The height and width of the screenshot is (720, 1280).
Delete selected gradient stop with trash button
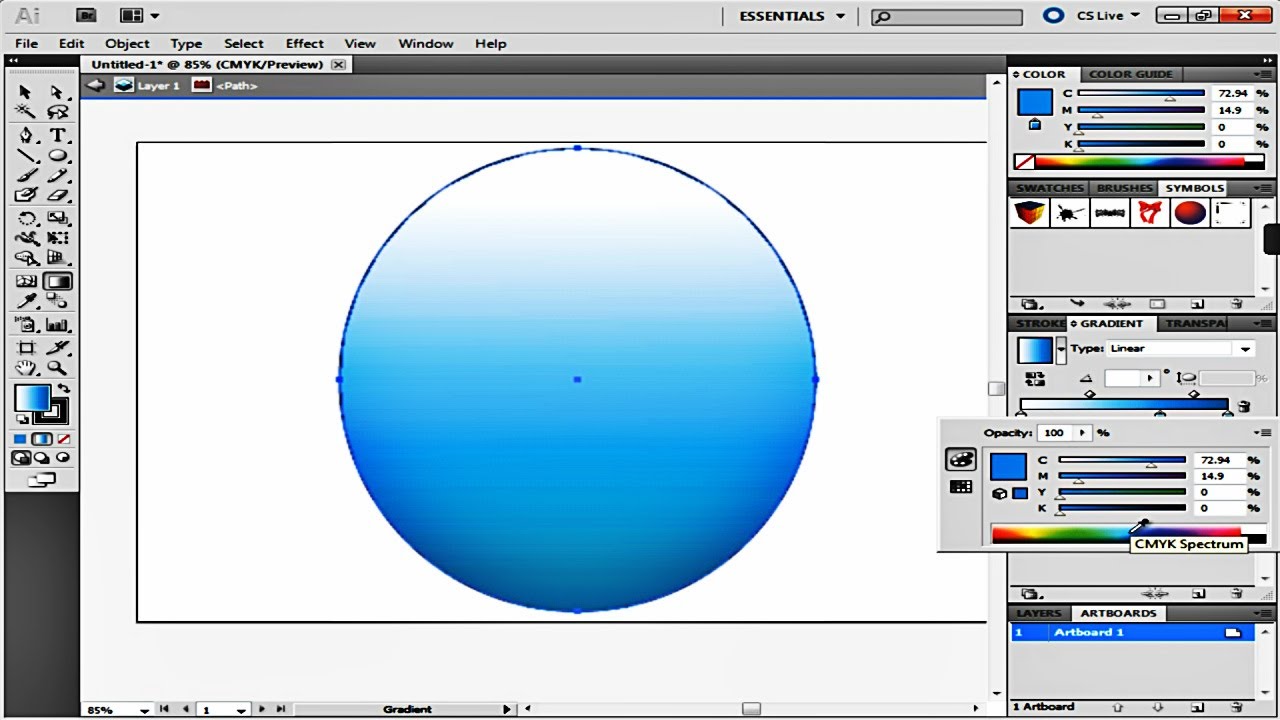point(1243,406)
